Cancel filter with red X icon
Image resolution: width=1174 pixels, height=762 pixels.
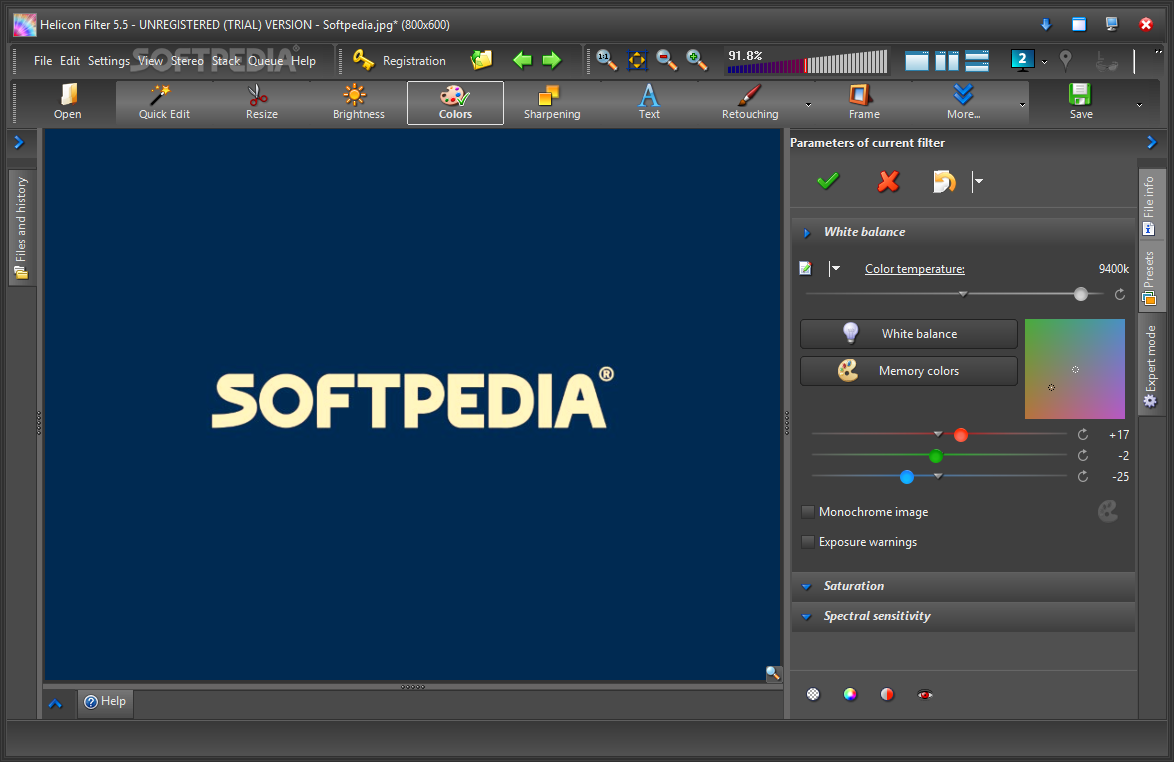[888, 181]
